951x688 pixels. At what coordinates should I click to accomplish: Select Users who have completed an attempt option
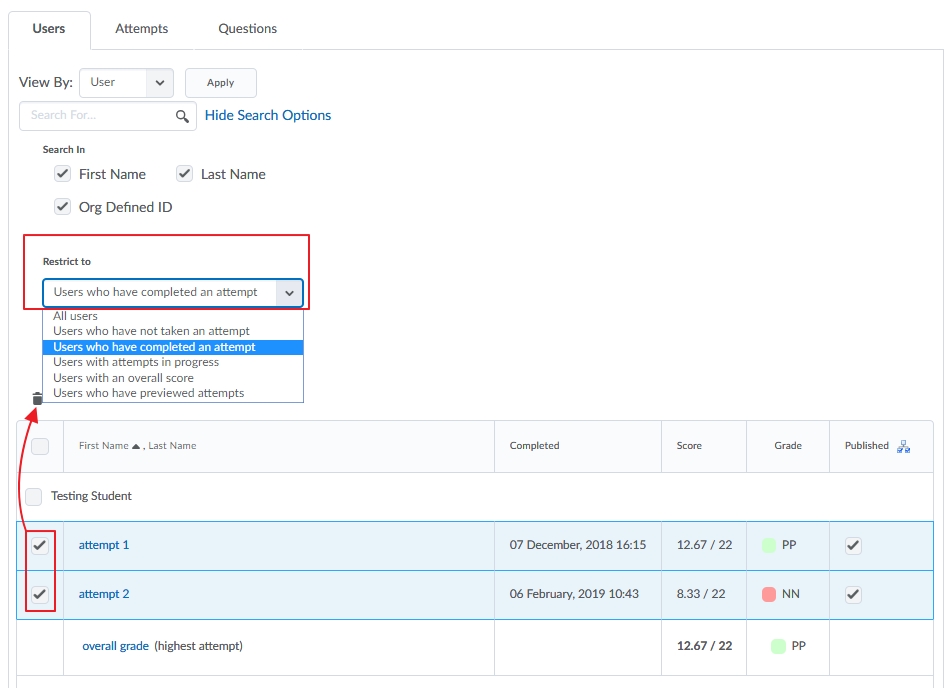(173, 347)
